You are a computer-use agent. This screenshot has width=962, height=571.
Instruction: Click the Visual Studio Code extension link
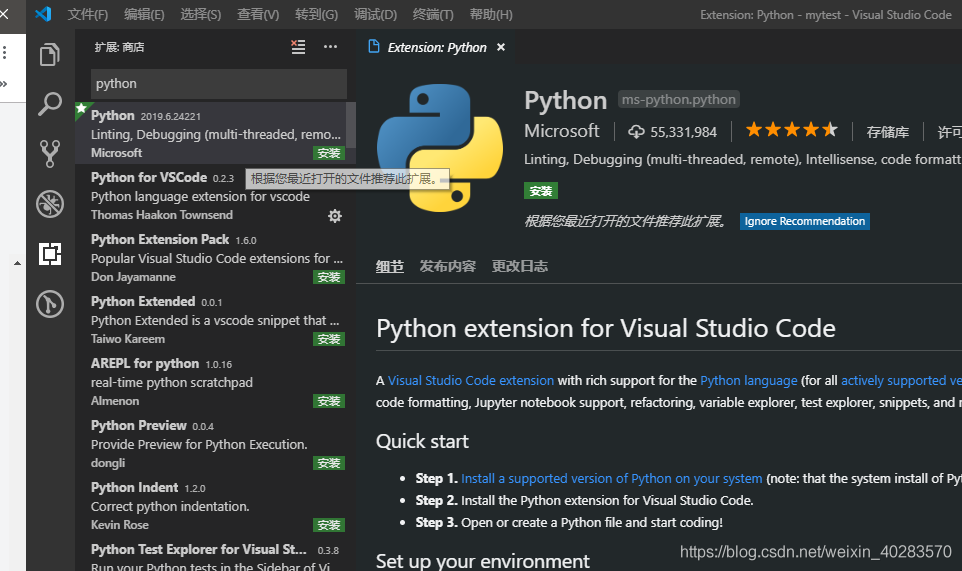point(470,381)
